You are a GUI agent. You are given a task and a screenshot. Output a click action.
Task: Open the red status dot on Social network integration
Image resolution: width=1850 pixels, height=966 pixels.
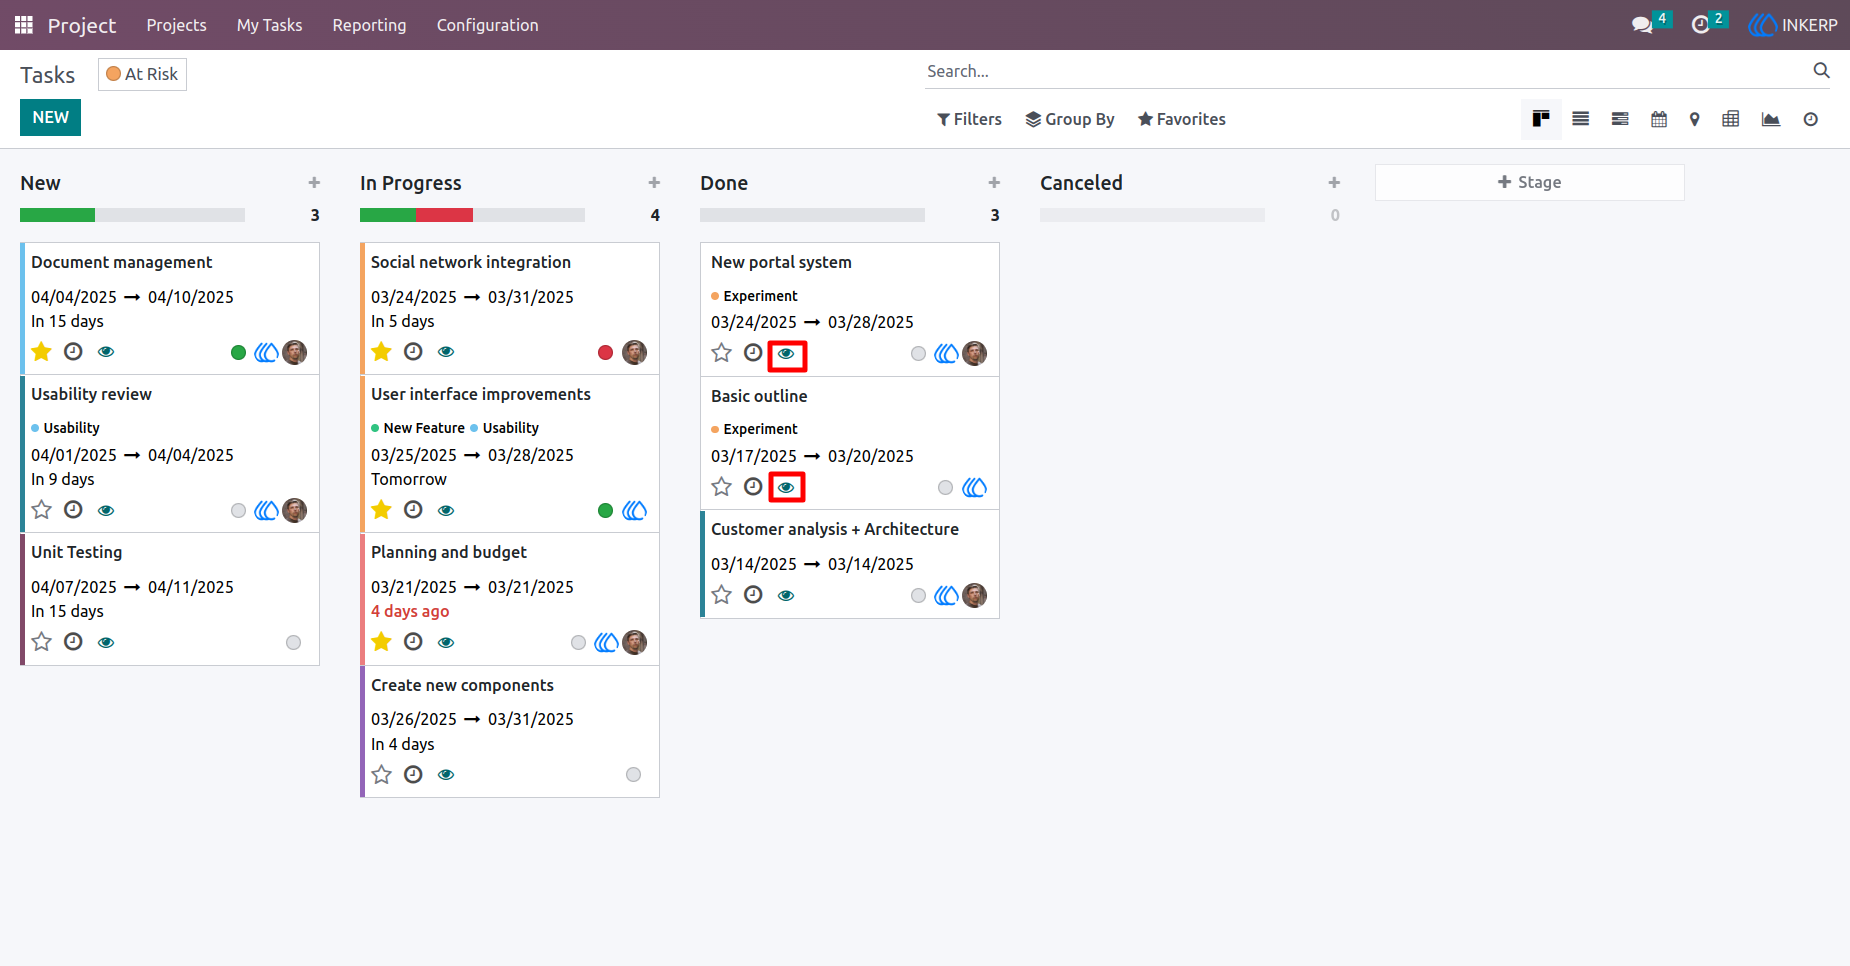605,352
